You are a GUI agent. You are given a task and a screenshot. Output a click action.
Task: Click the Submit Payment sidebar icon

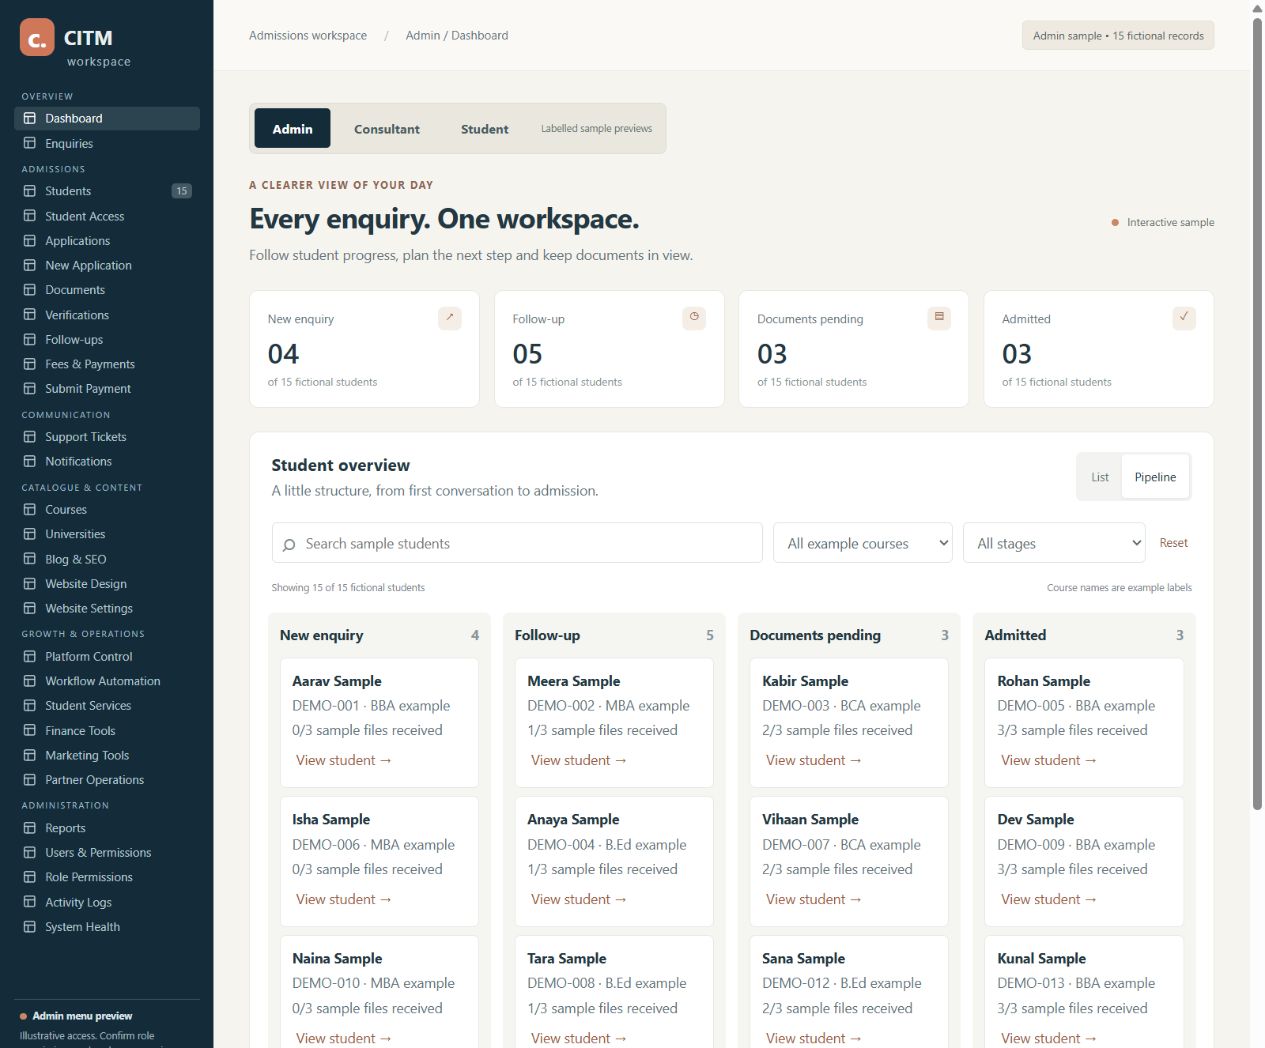(x=30, y=389)
